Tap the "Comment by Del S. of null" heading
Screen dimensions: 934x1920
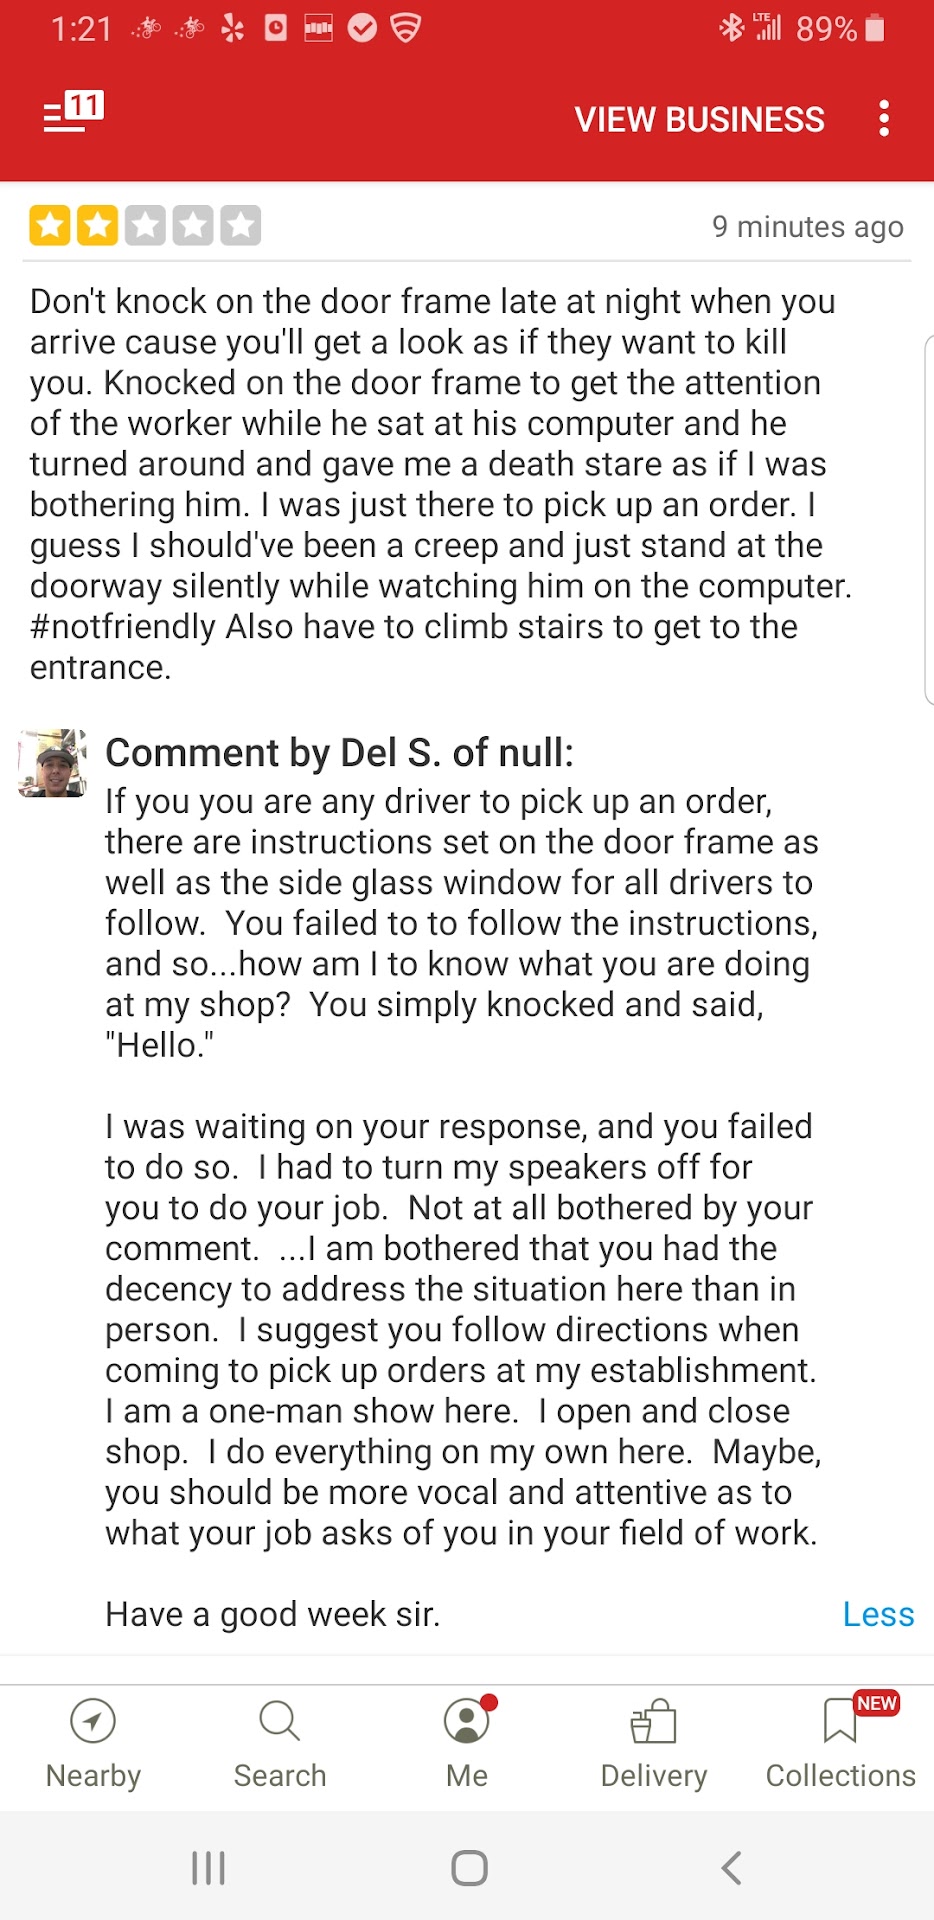pos(340,753)
